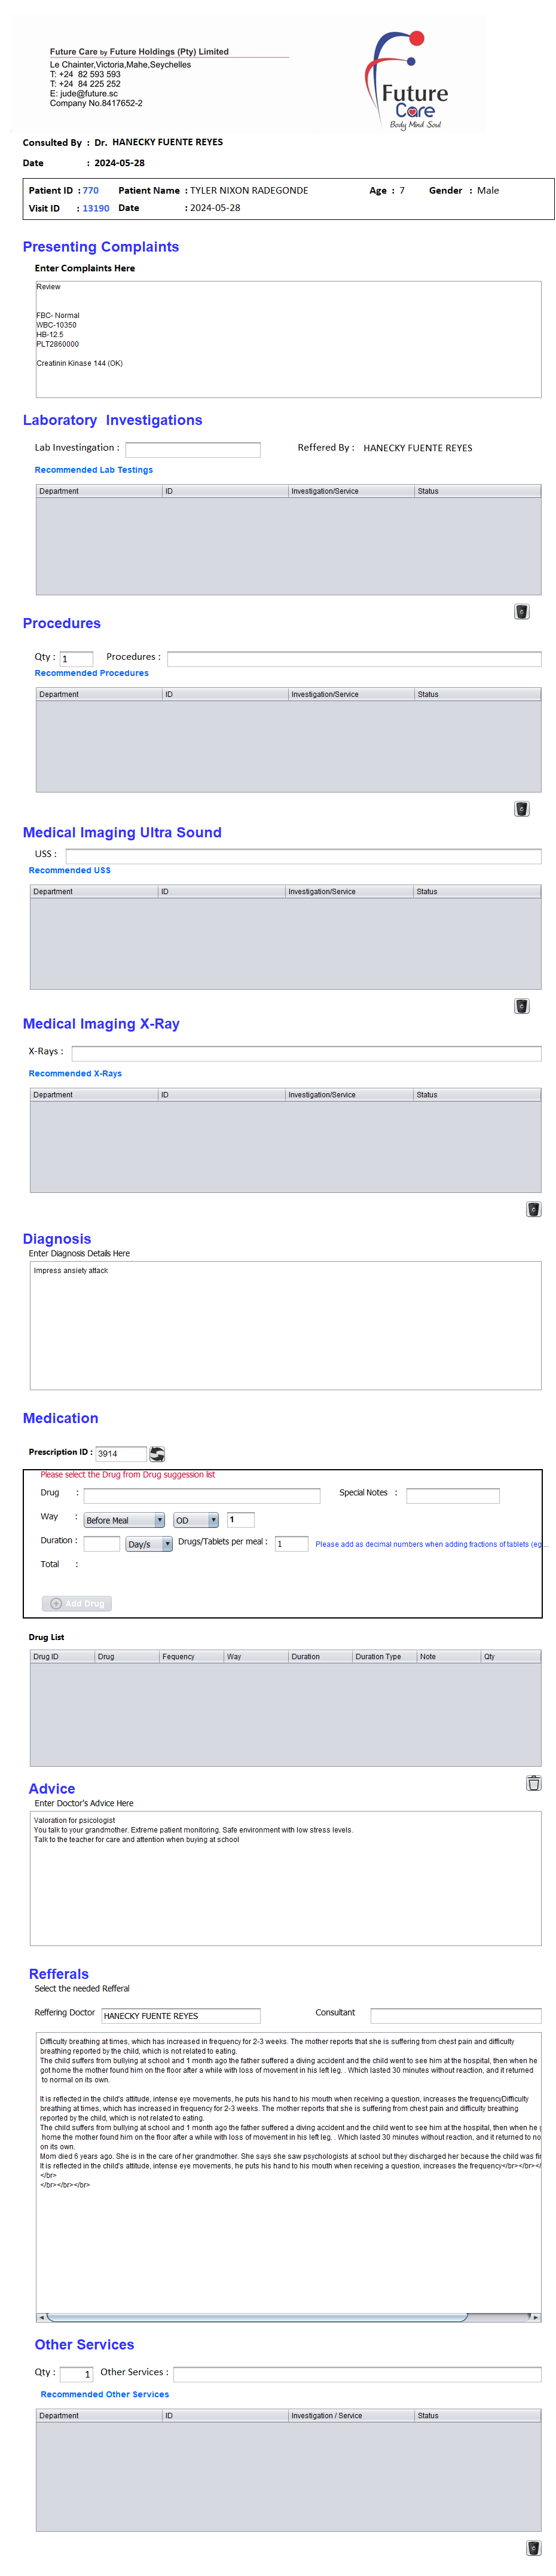Screen dimensions: 556x2576
Task: Open Visit ID 13190 link
Action: pos(95,208)
